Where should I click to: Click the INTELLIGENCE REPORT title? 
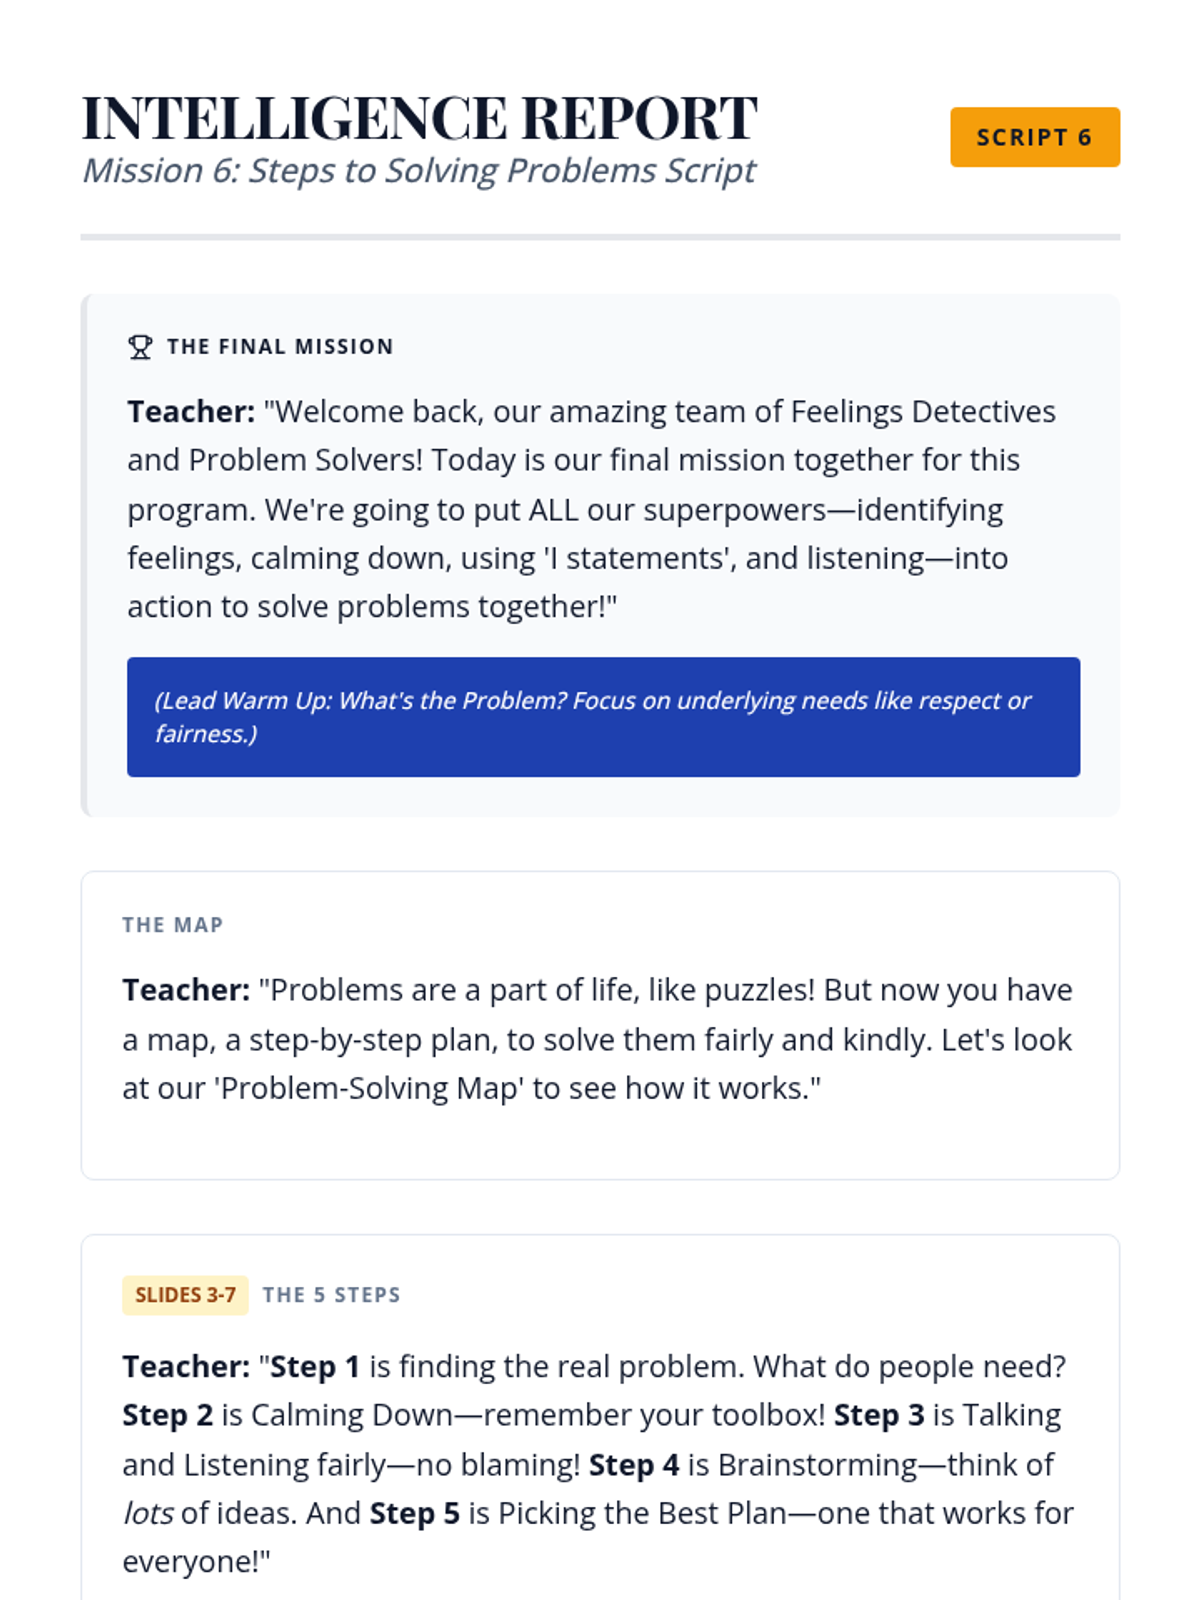pyautogui.click(x=419, y=118)
